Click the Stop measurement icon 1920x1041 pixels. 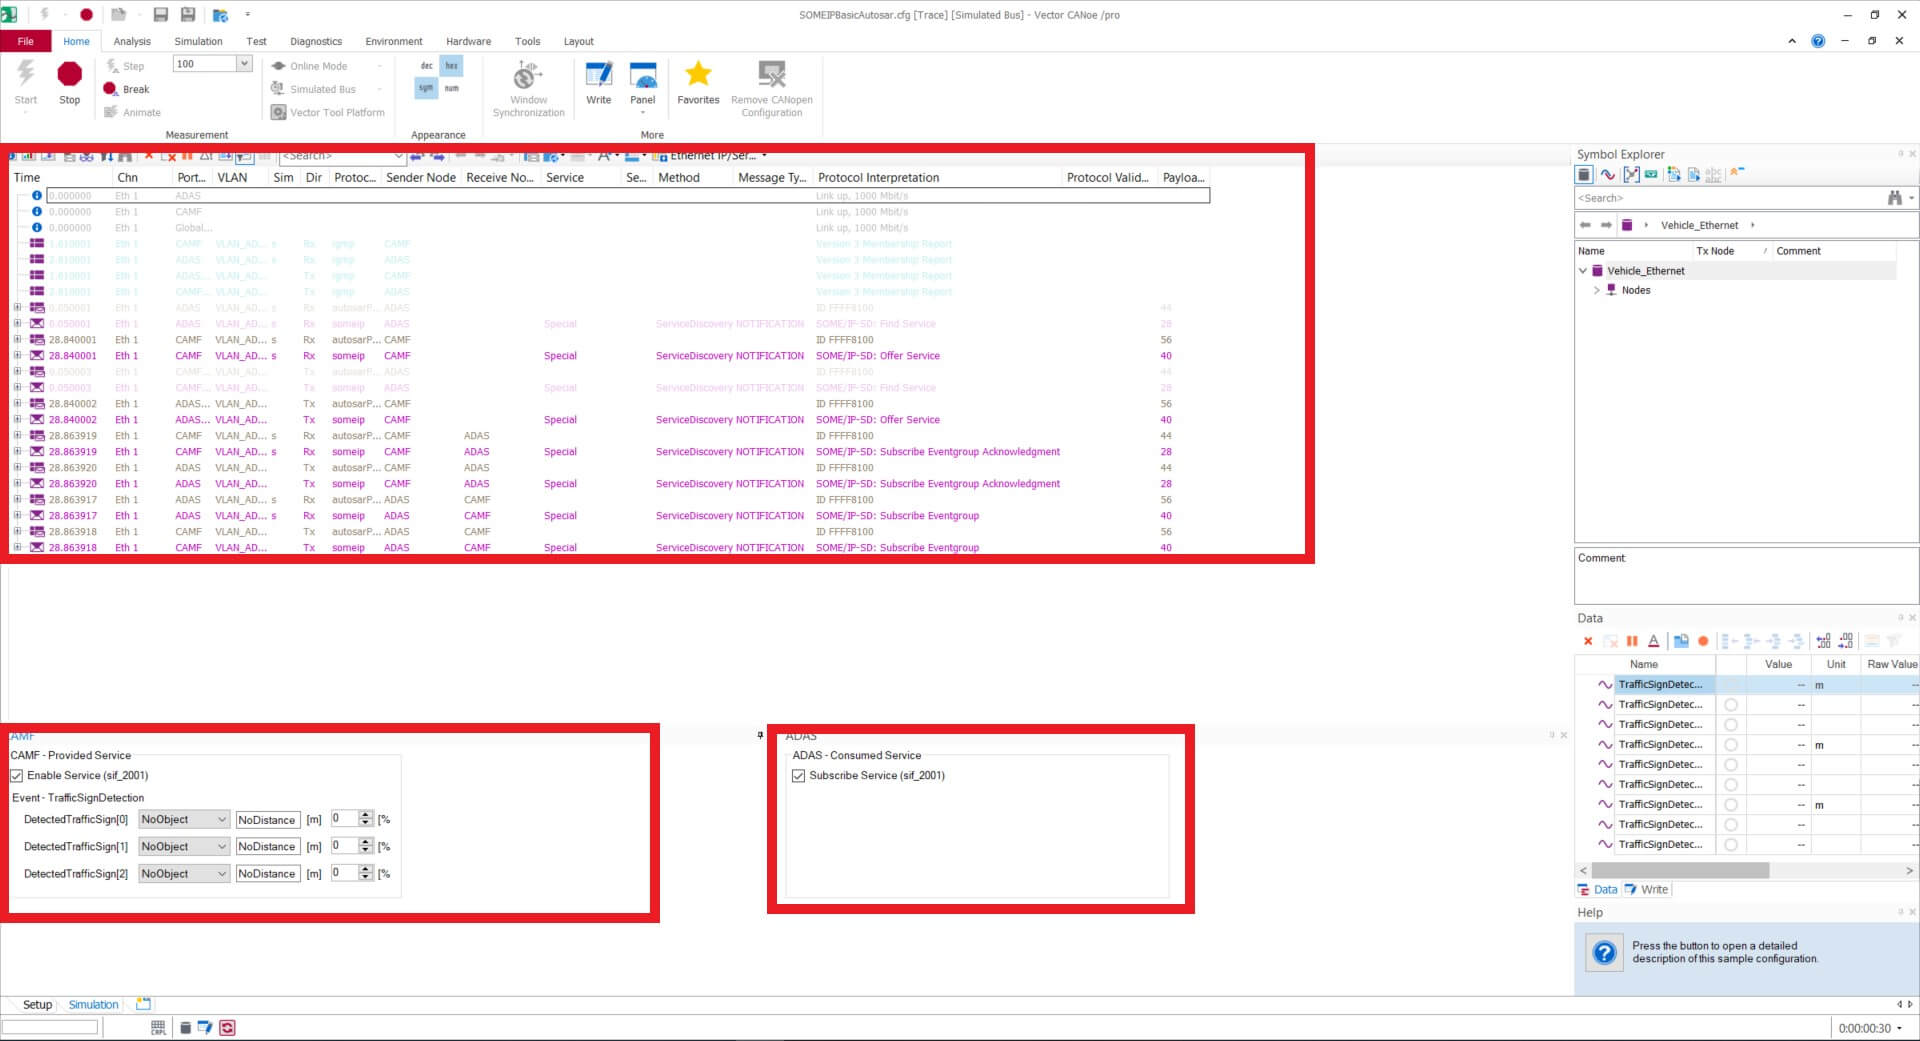click(69, 76)
